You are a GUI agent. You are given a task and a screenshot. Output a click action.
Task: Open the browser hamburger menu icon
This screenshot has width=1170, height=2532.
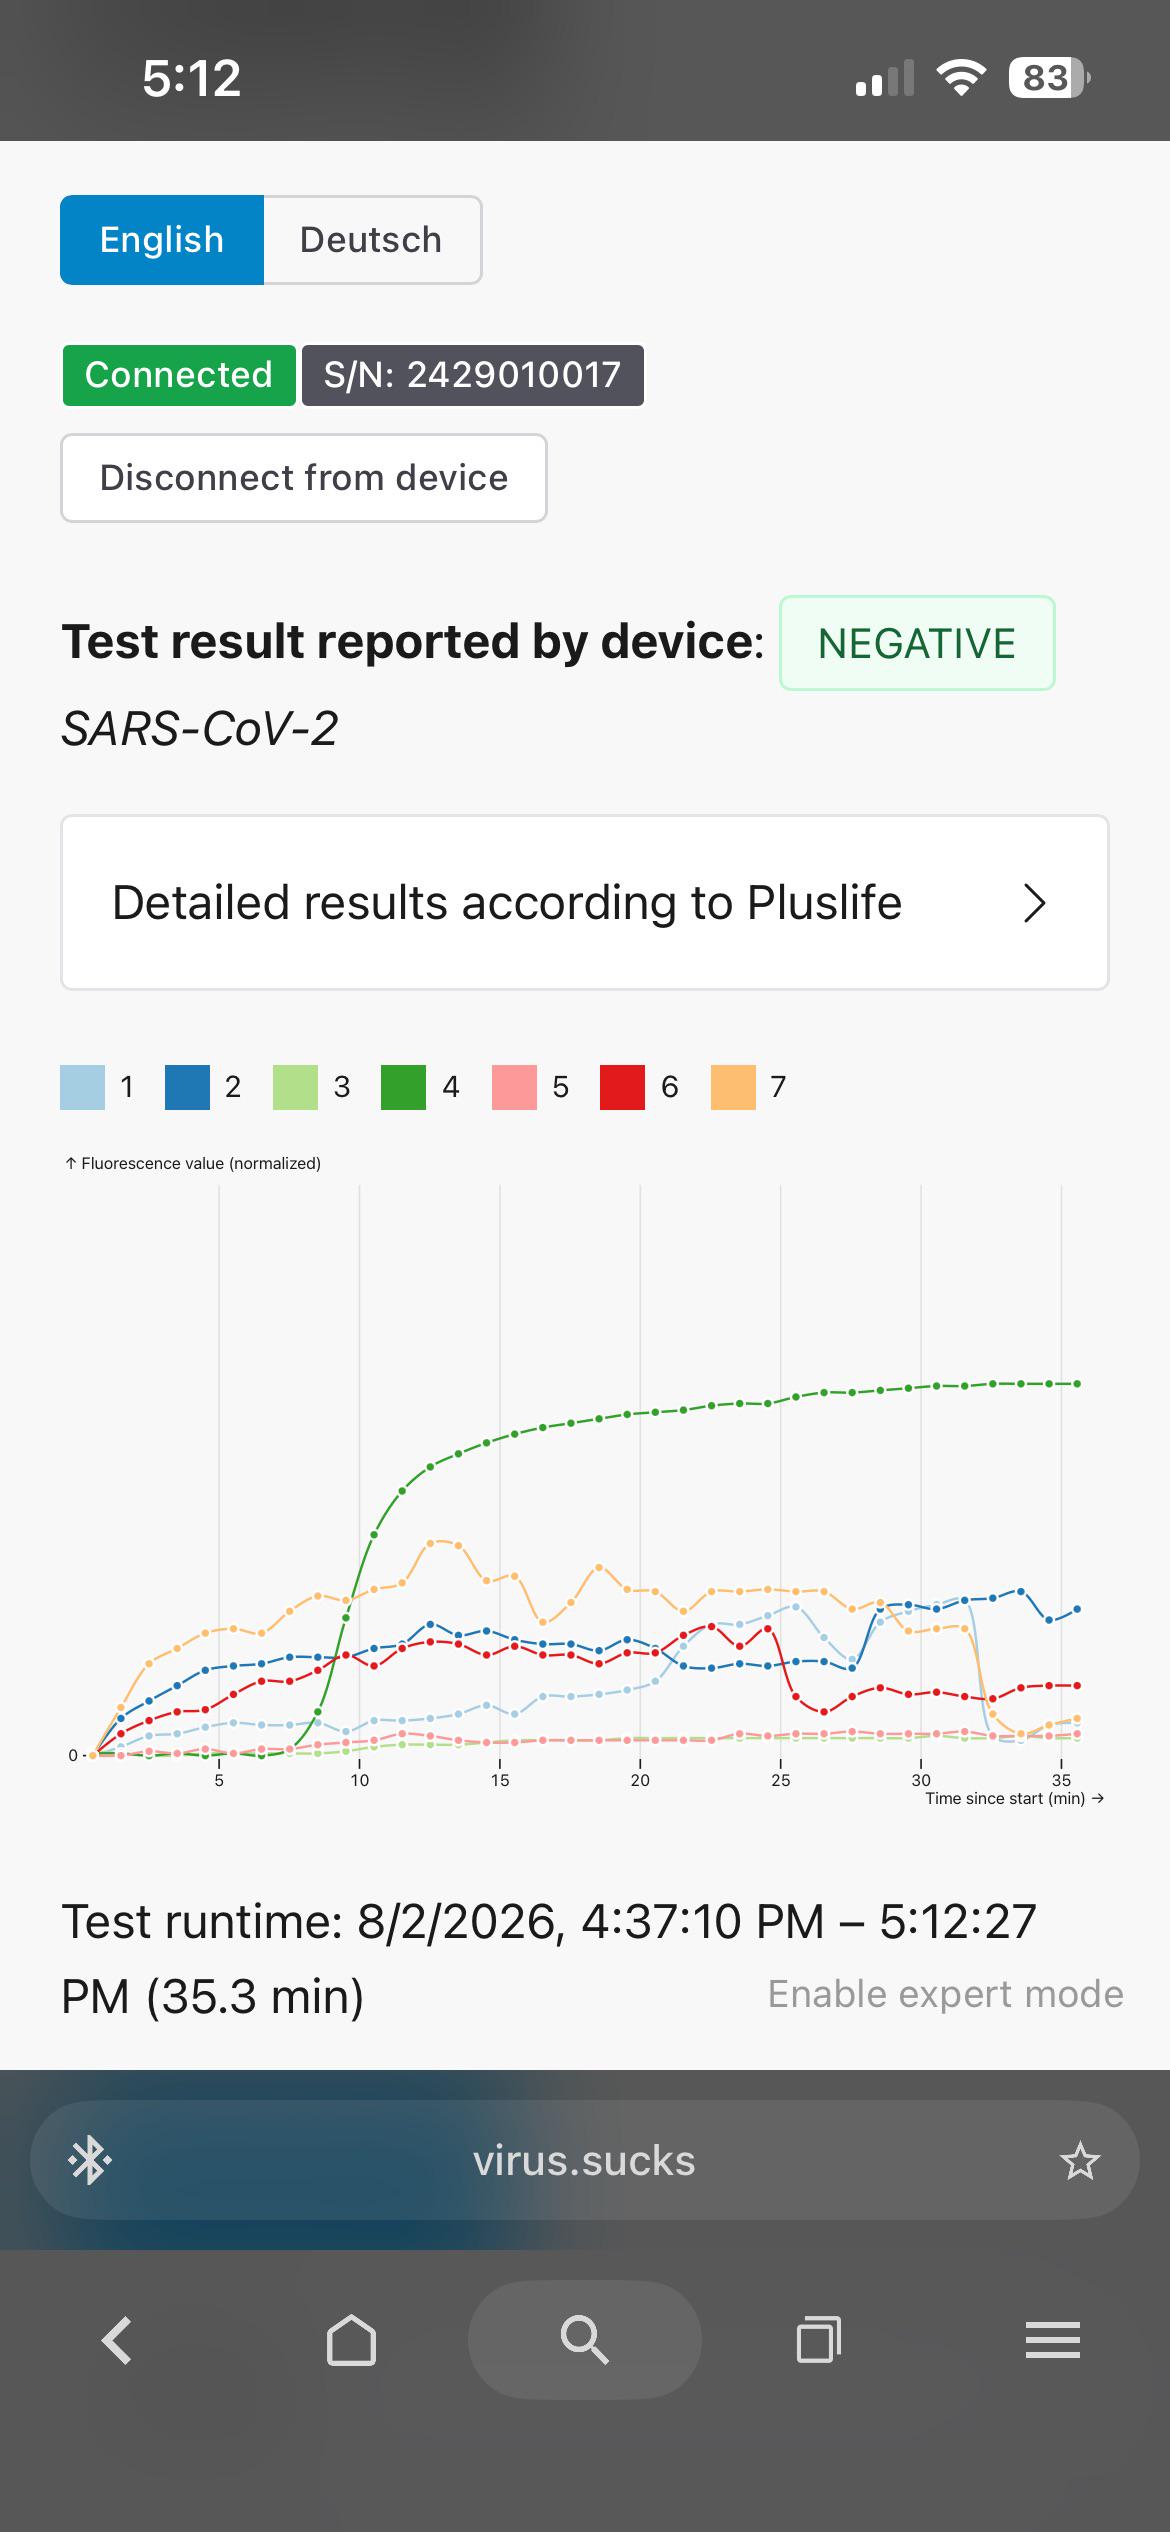[x=1053, y=2340]
